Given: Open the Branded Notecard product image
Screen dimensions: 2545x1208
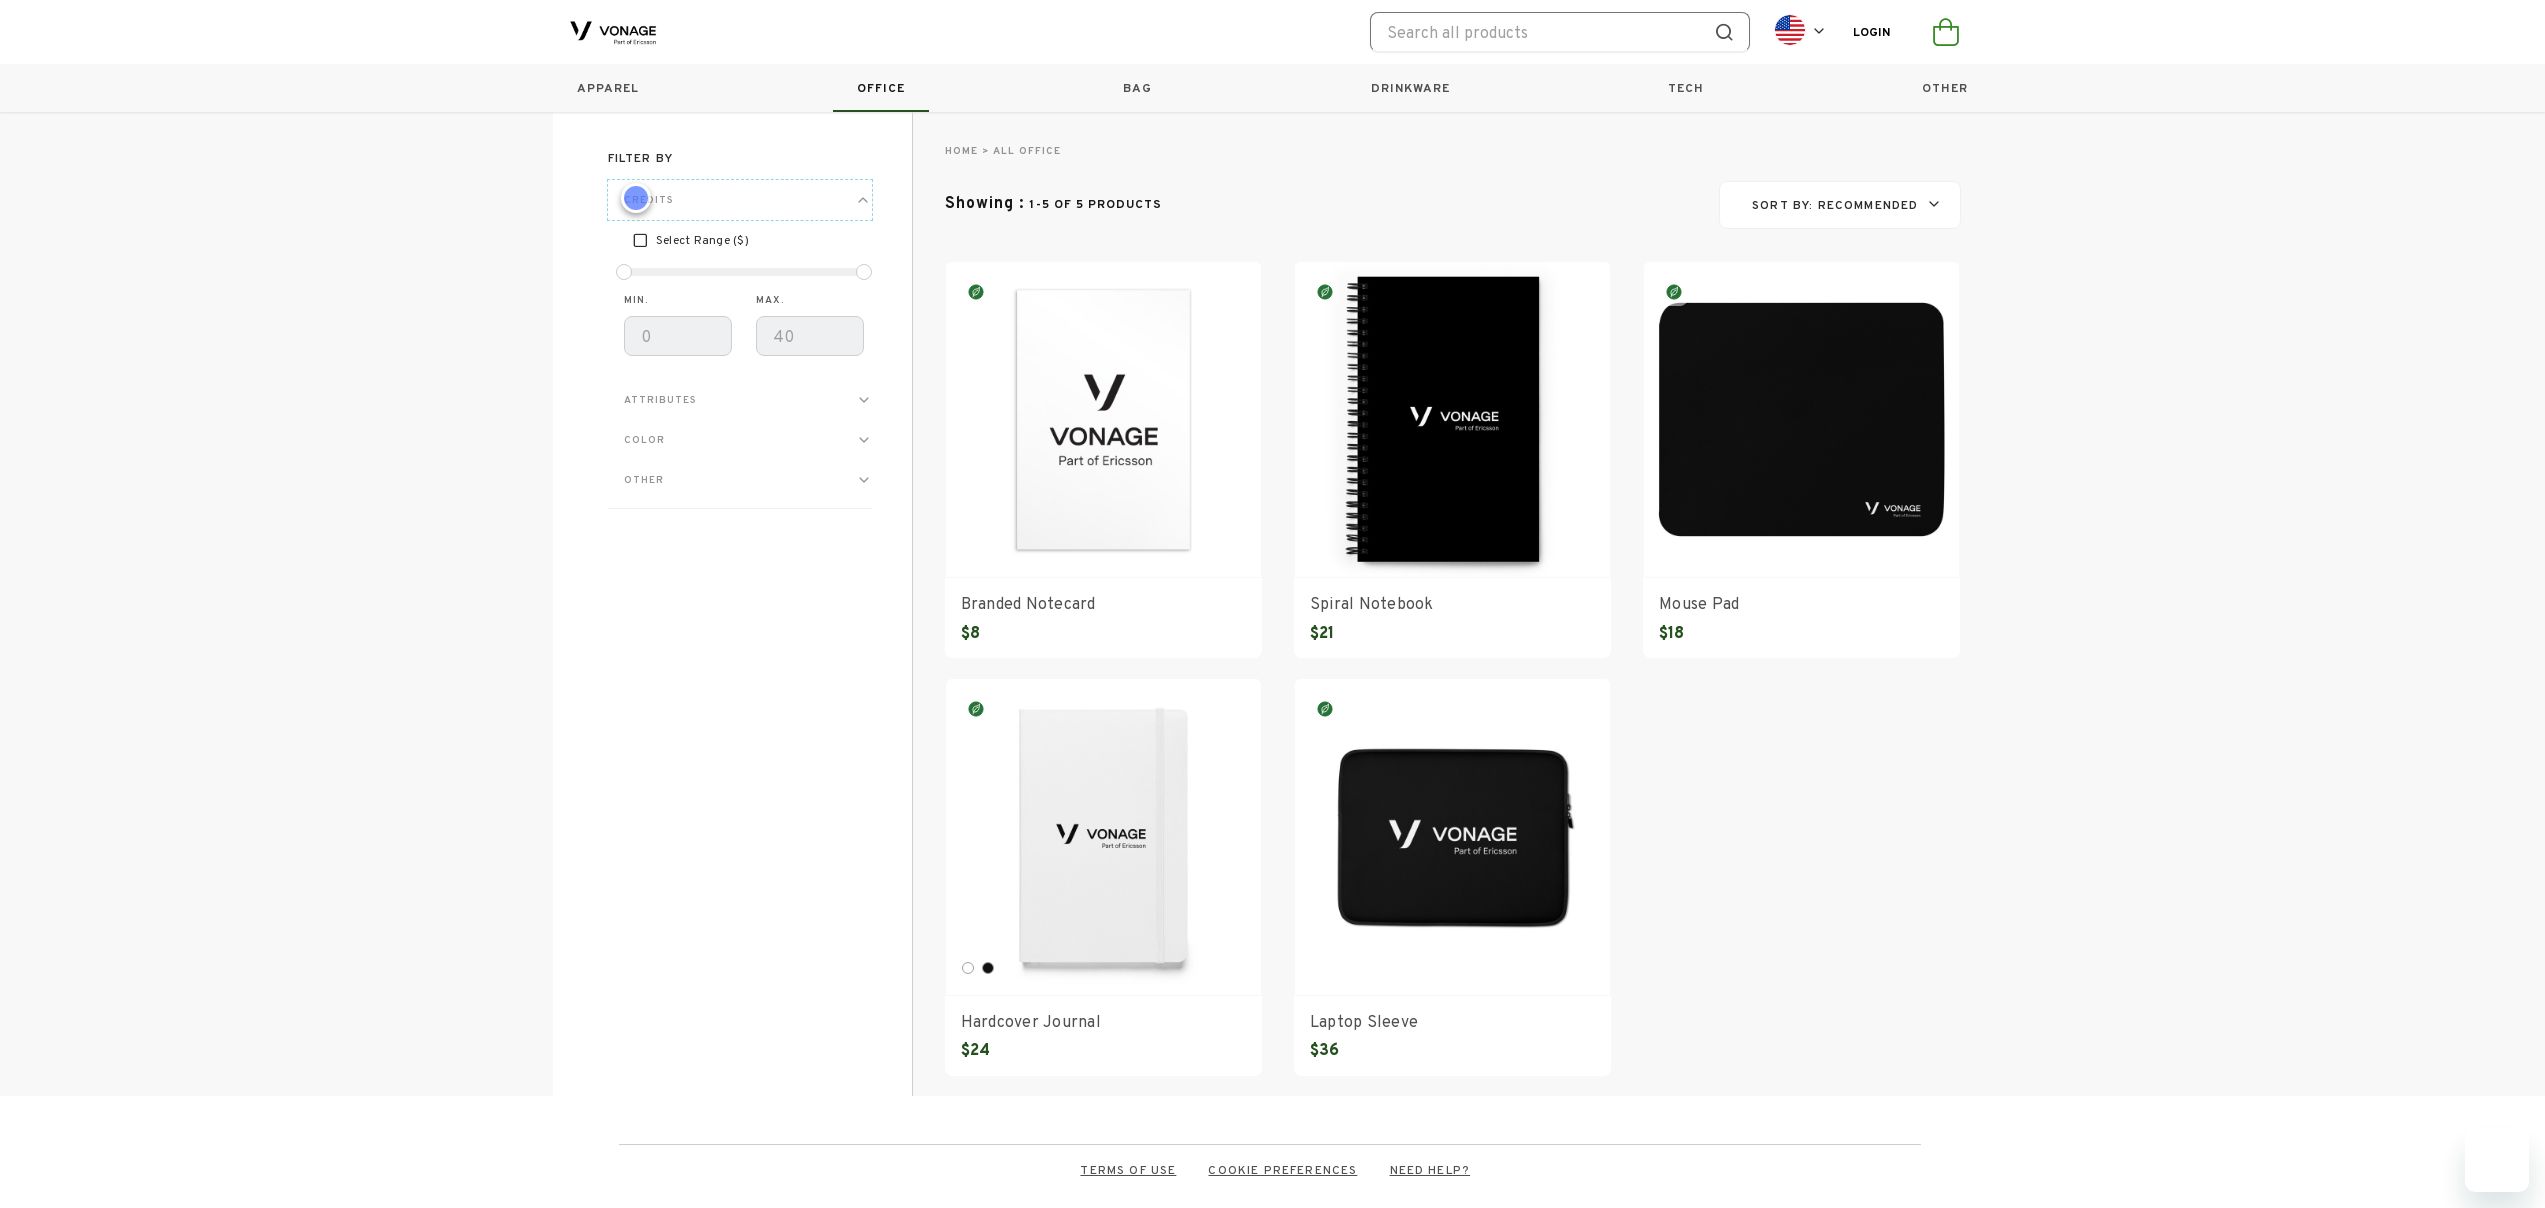Looking at the screenshot, I should coord(1103,420).
